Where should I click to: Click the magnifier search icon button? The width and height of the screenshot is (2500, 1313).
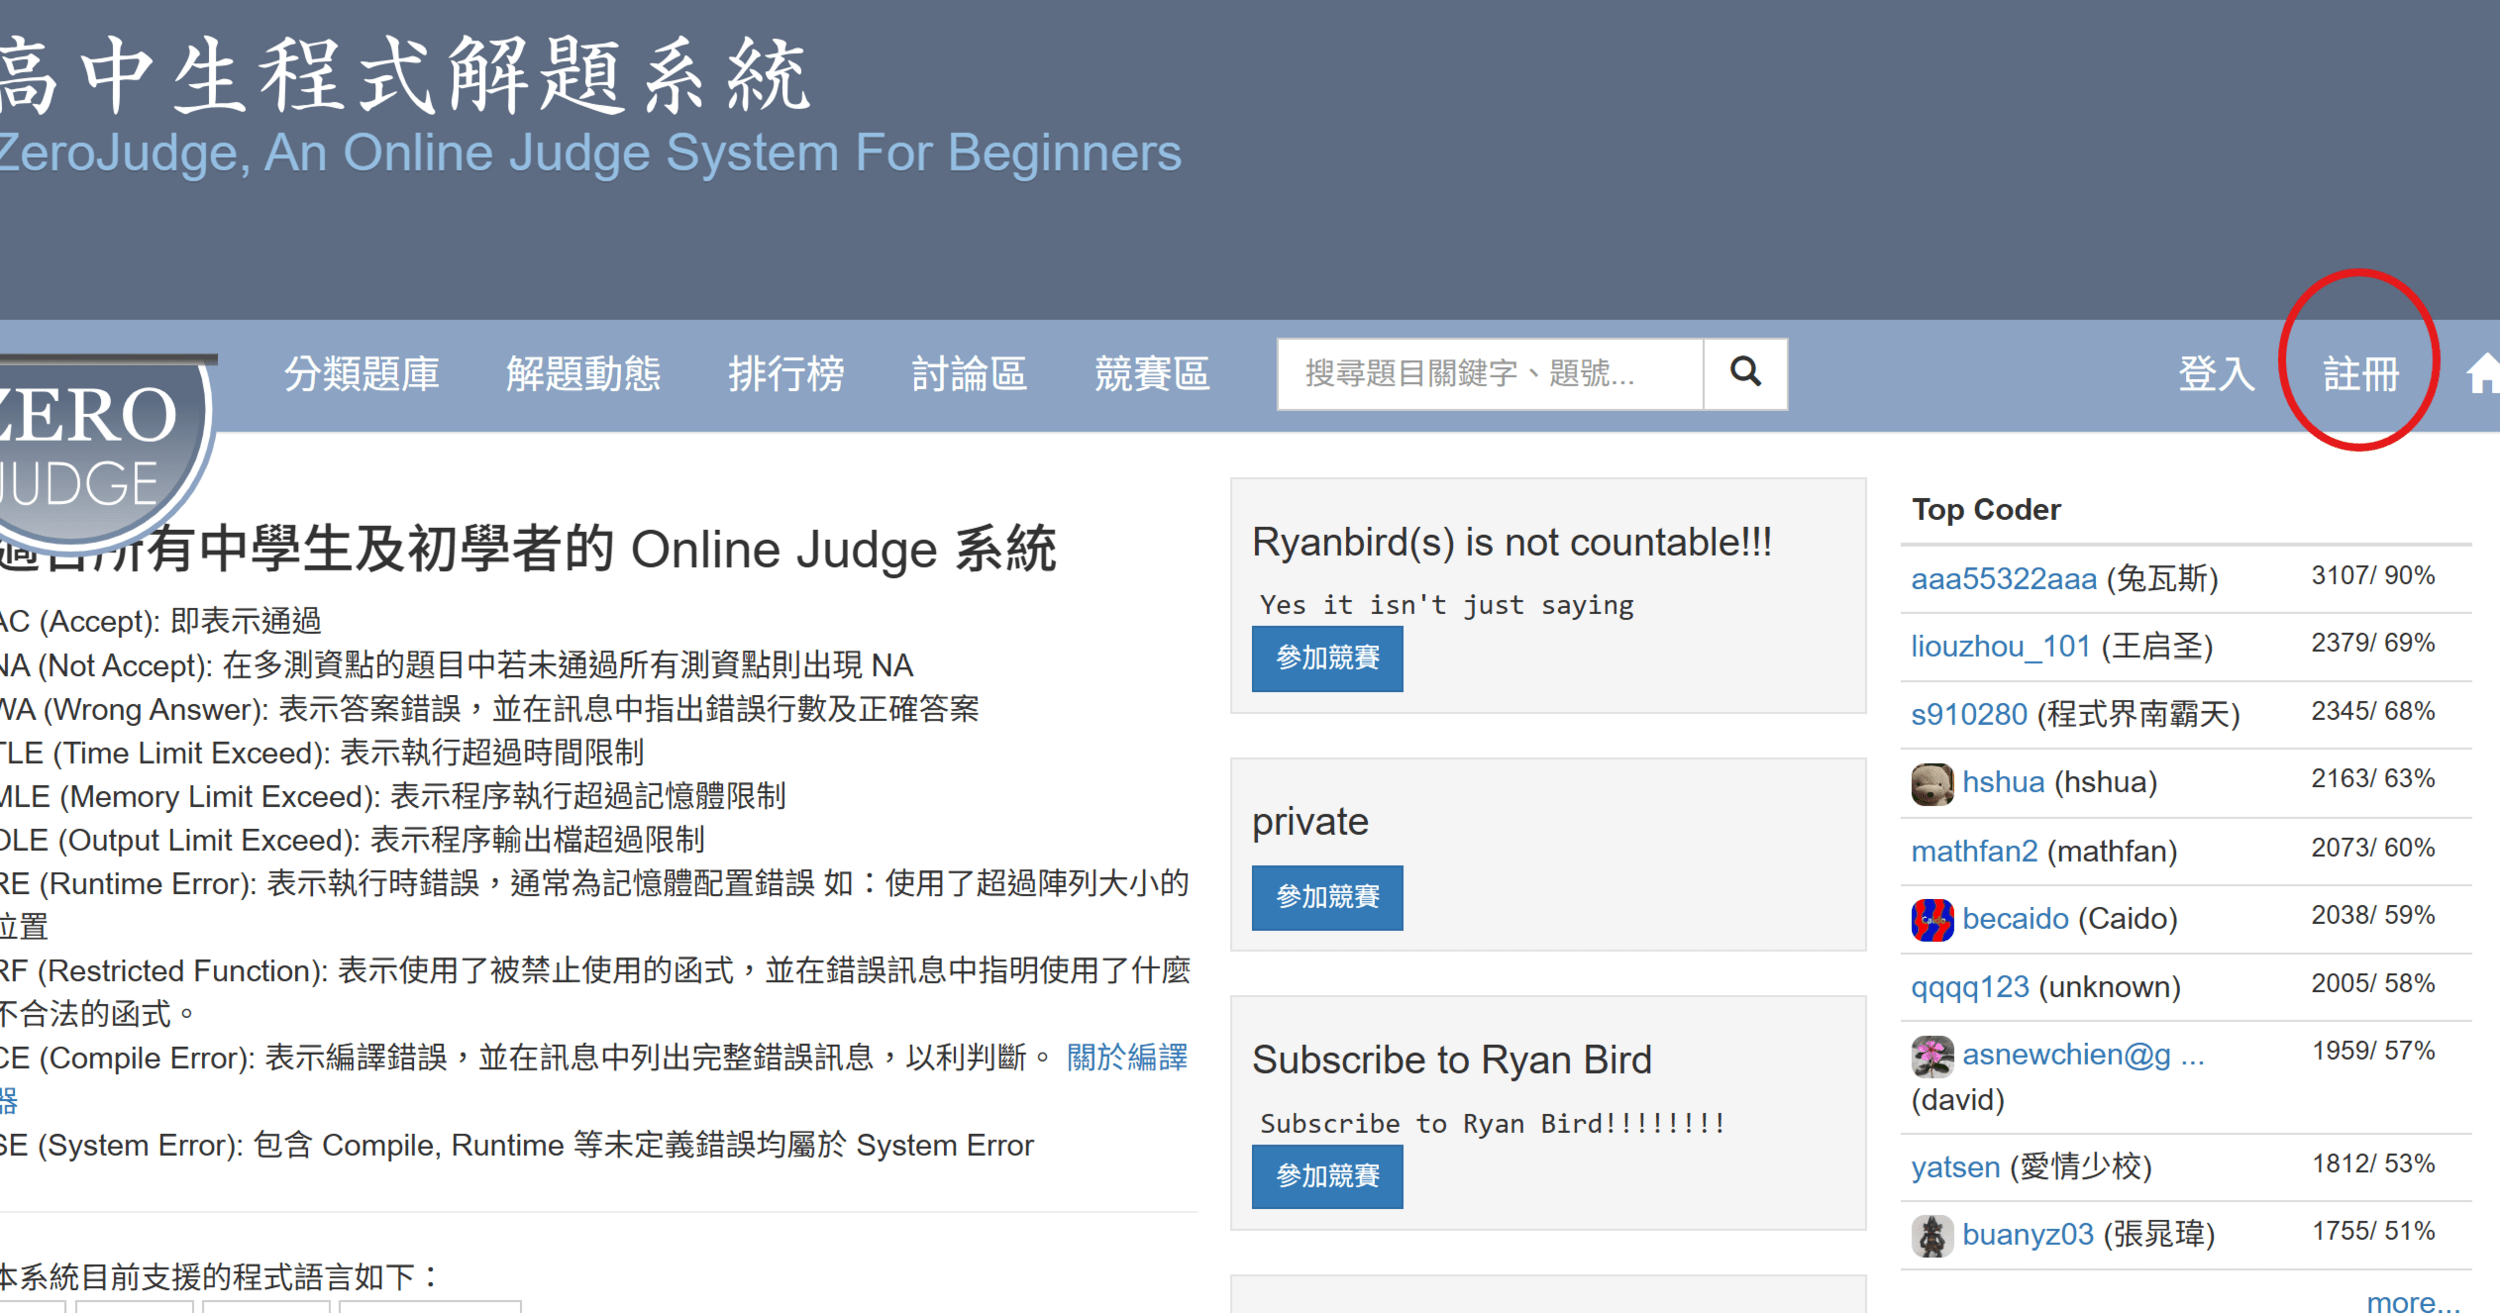1745,373
